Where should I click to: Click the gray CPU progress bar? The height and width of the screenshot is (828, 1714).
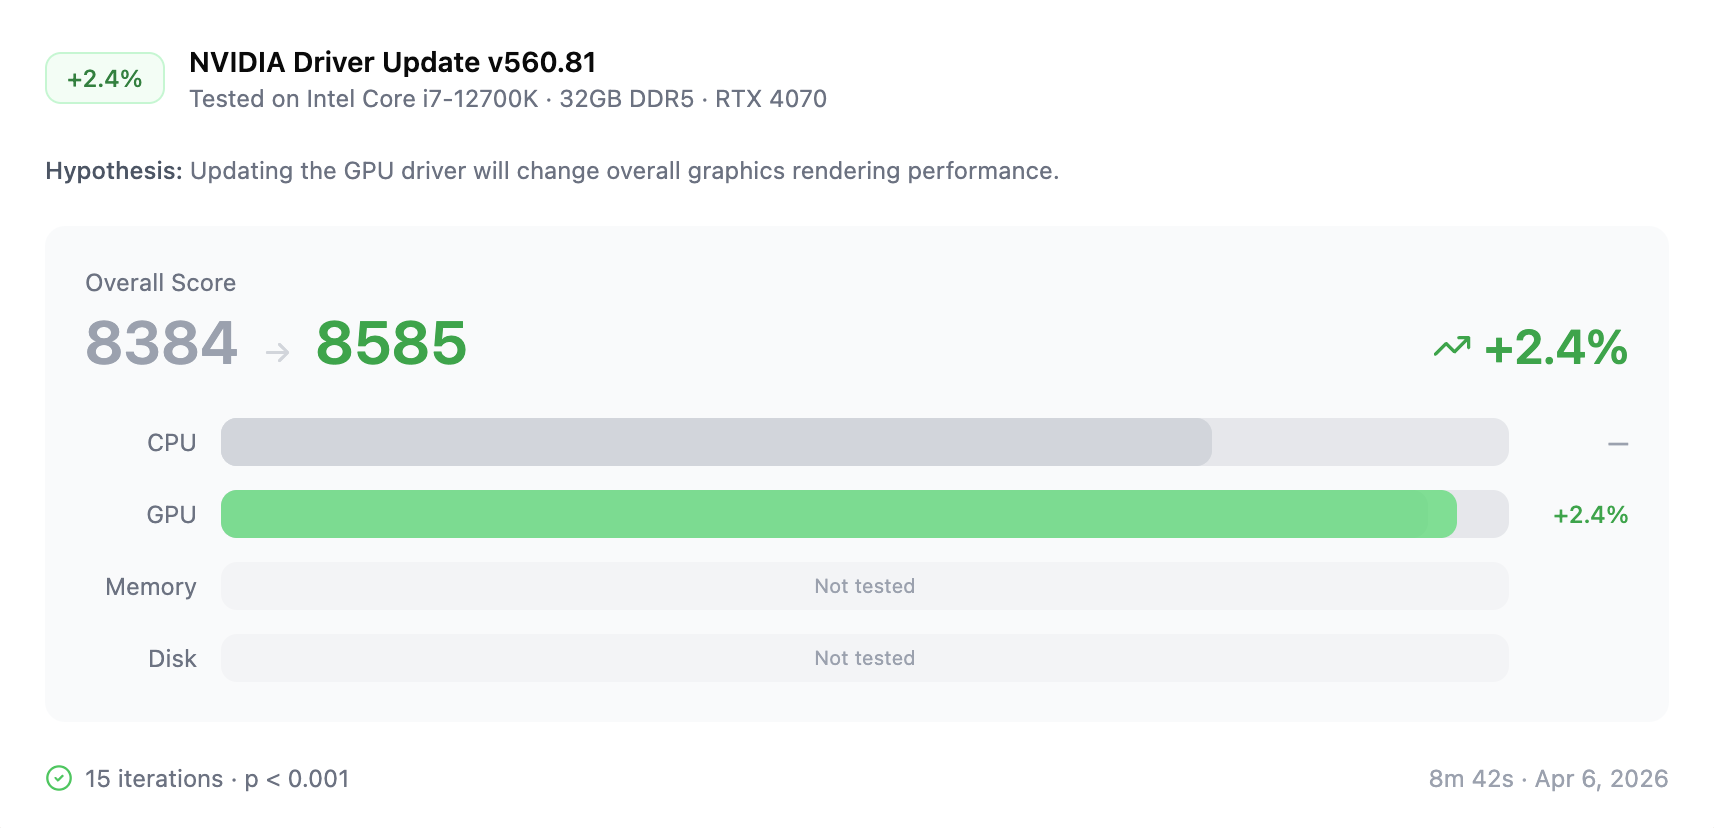click(716, 442)
